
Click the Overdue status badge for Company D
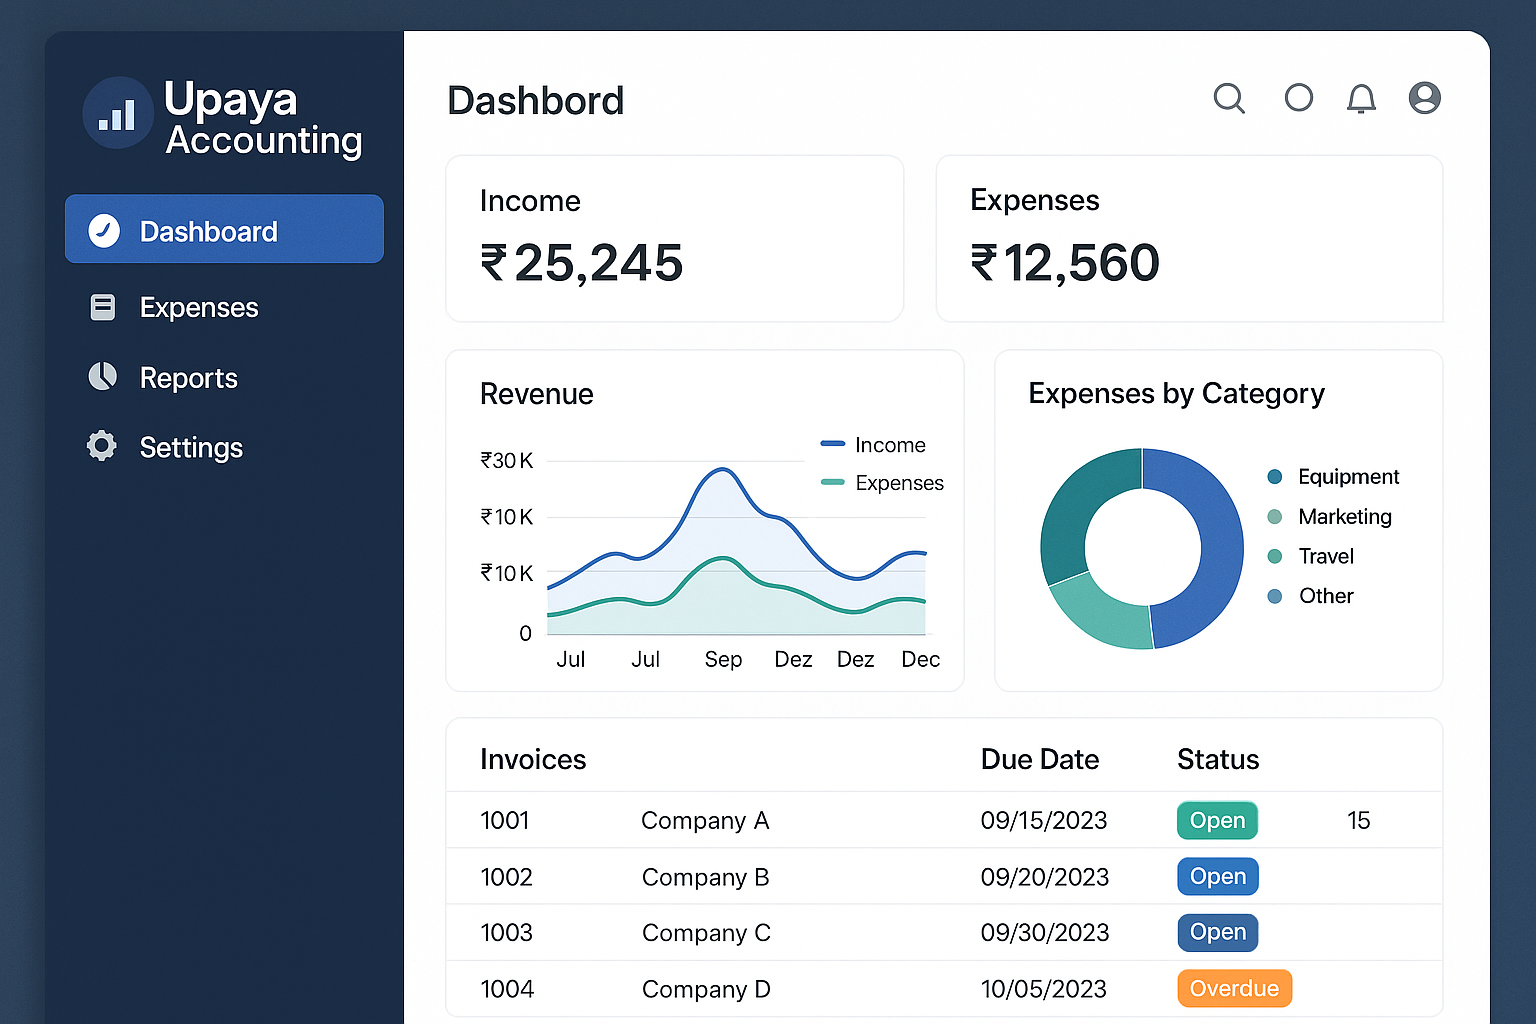coord(1234,989)
